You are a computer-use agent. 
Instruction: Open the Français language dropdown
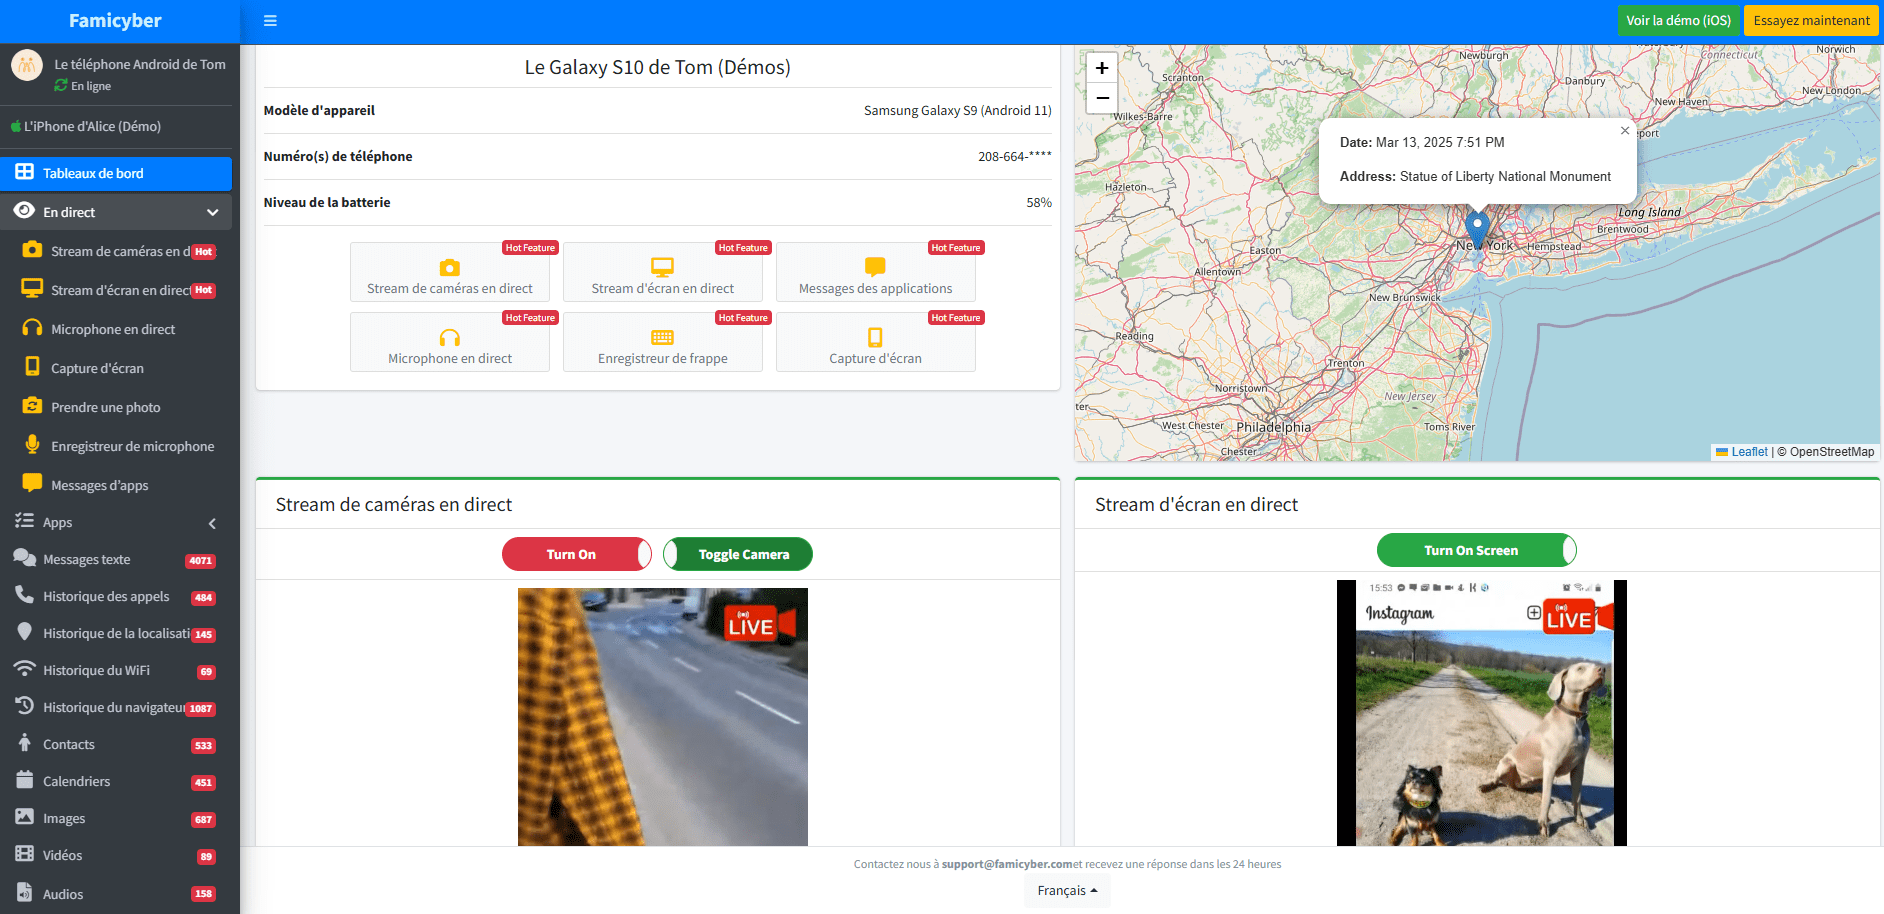[1067, 890]
